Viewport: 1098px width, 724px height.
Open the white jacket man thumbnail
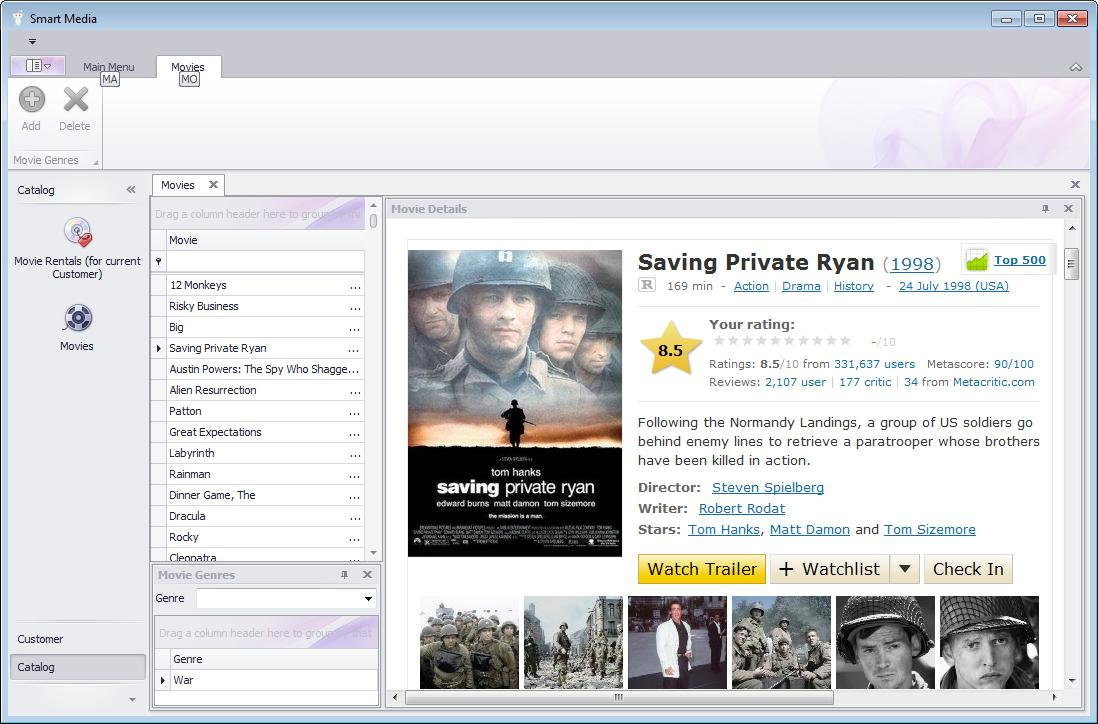pos(677,642)
